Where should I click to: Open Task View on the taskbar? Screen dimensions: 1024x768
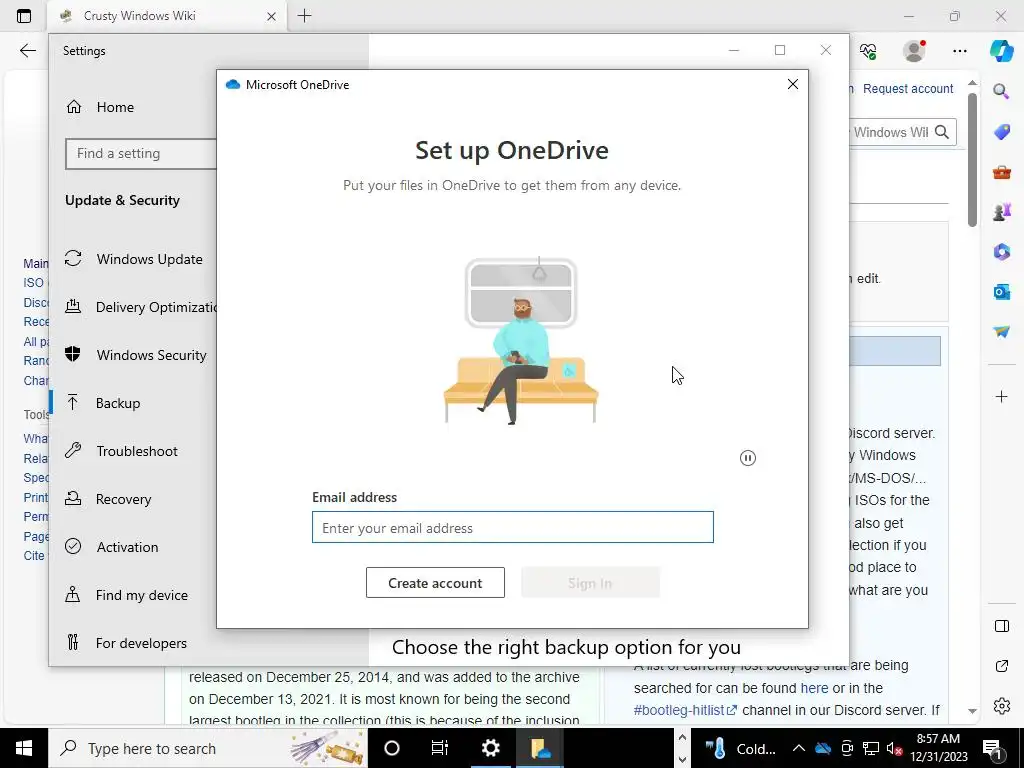pos(440,748)
